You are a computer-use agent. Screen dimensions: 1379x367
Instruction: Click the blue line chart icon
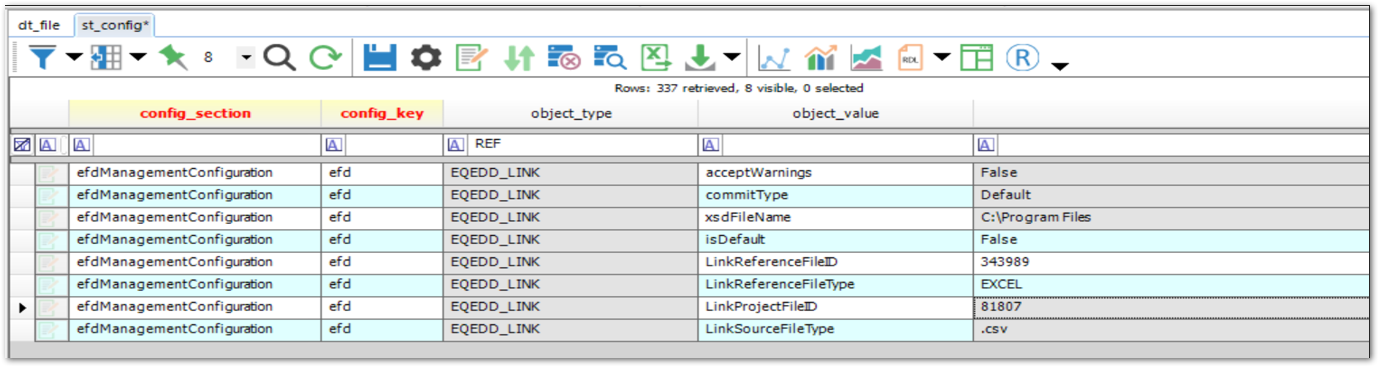coord(773,58)
